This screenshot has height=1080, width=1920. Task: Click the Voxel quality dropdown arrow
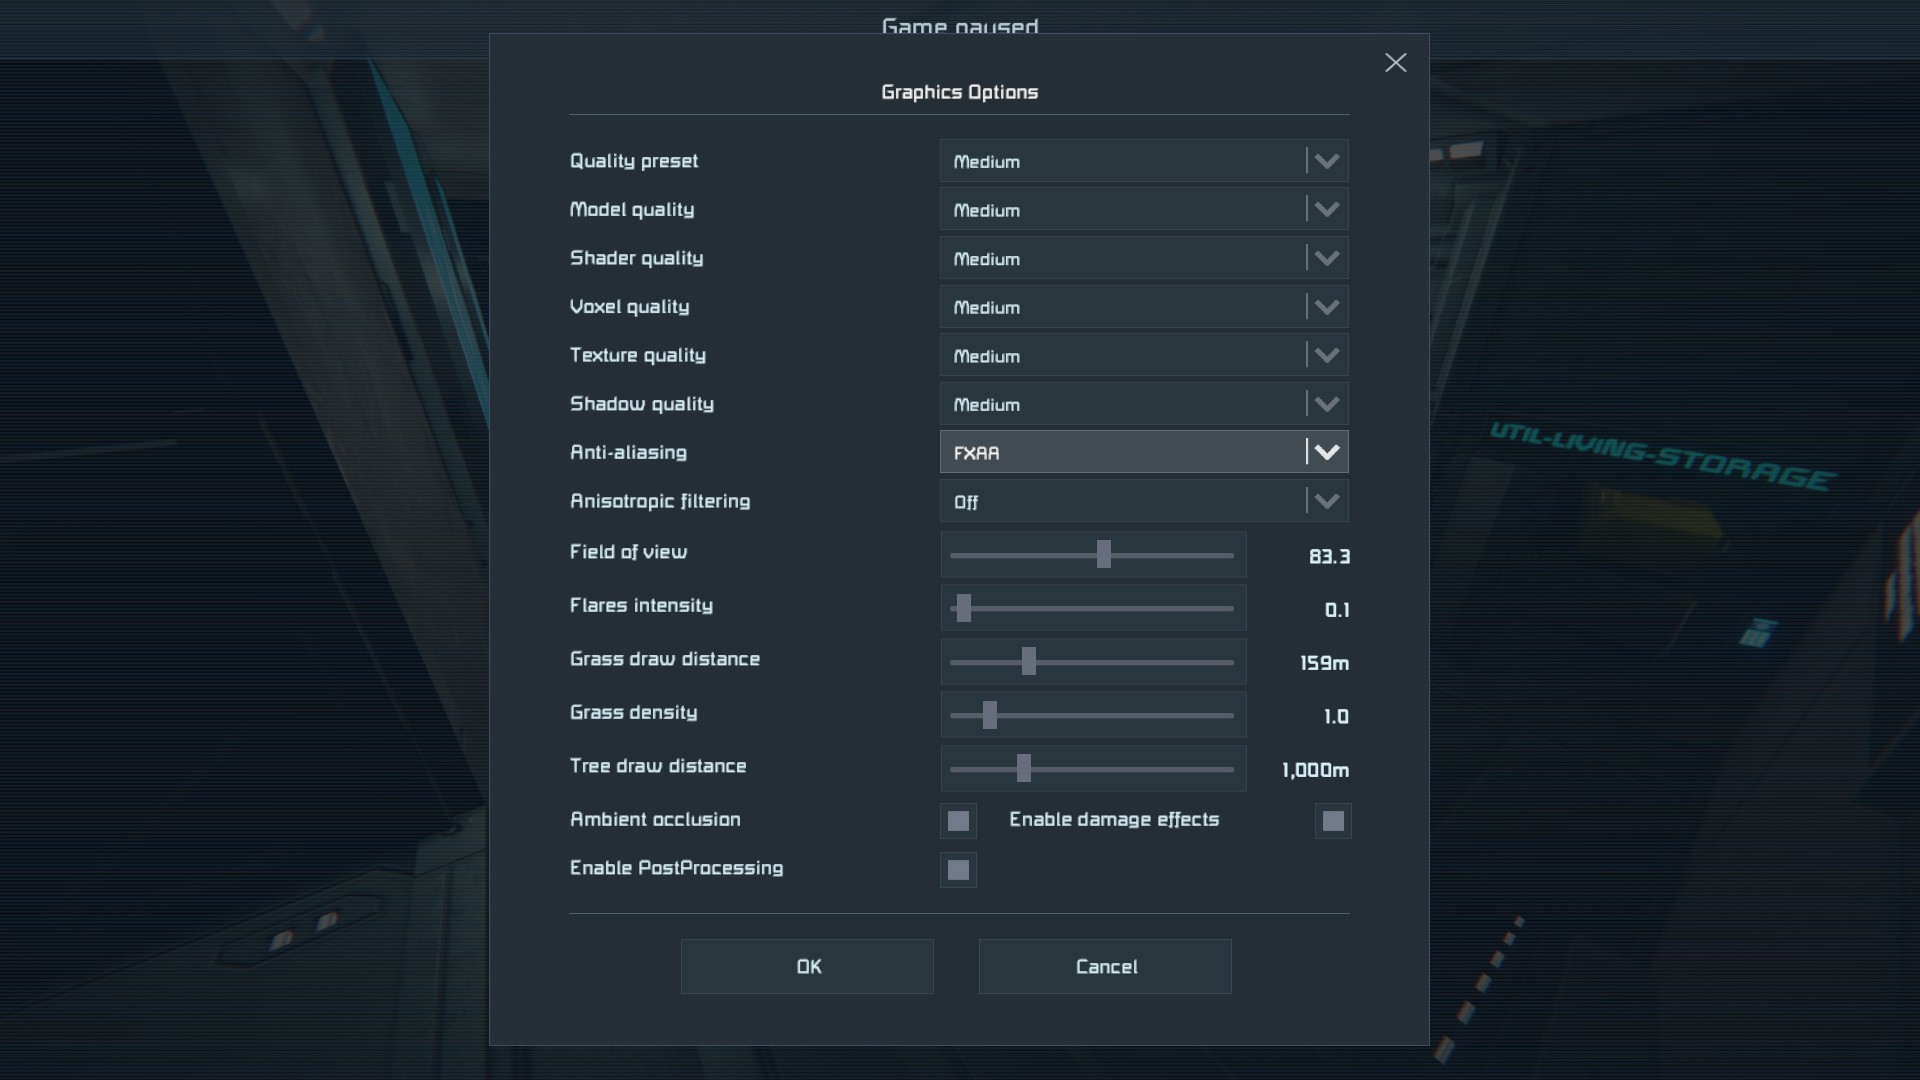[x=1326, y=307]
